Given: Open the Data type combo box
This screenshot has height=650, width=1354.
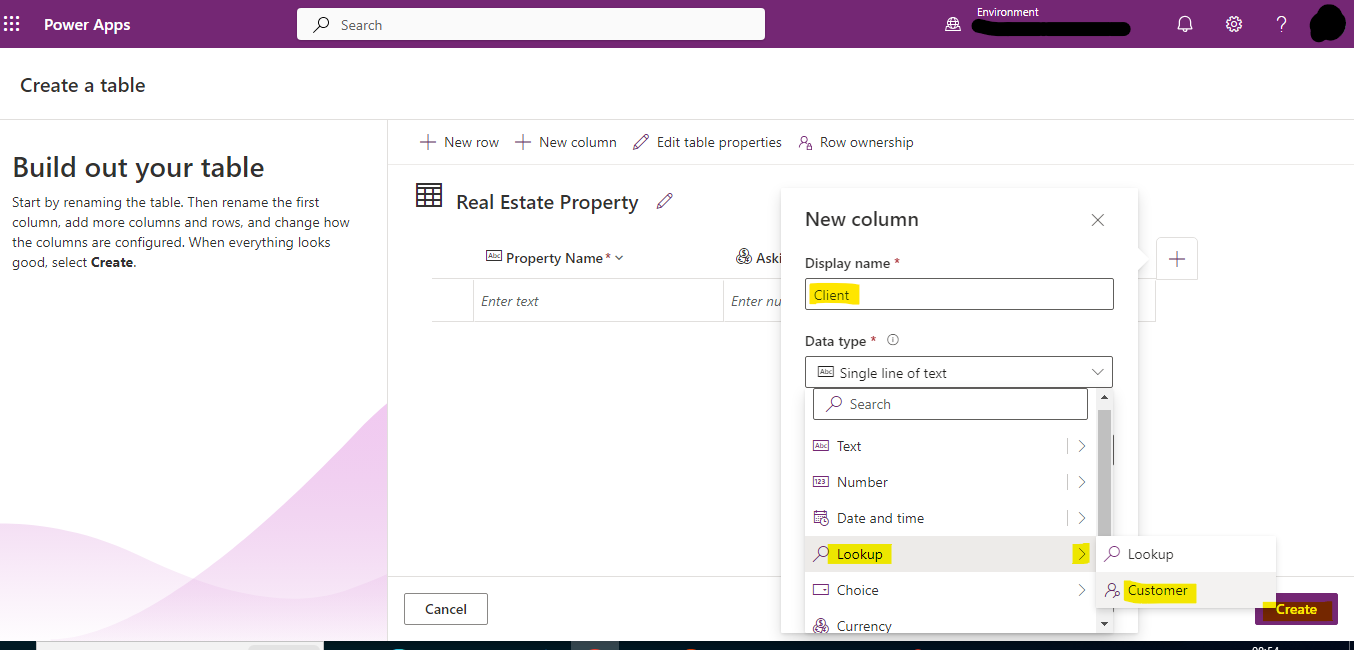Looking at the screenshot, I should [959, 372].
